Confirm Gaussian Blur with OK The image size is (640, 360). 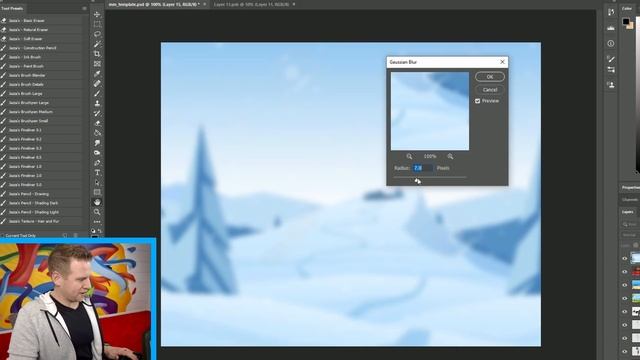(x=490, y=77)
